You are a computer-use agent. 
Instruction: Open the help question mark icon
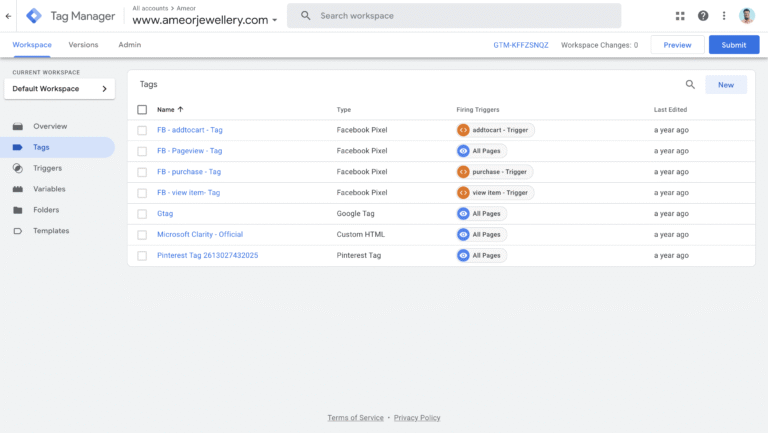point(703,16)
